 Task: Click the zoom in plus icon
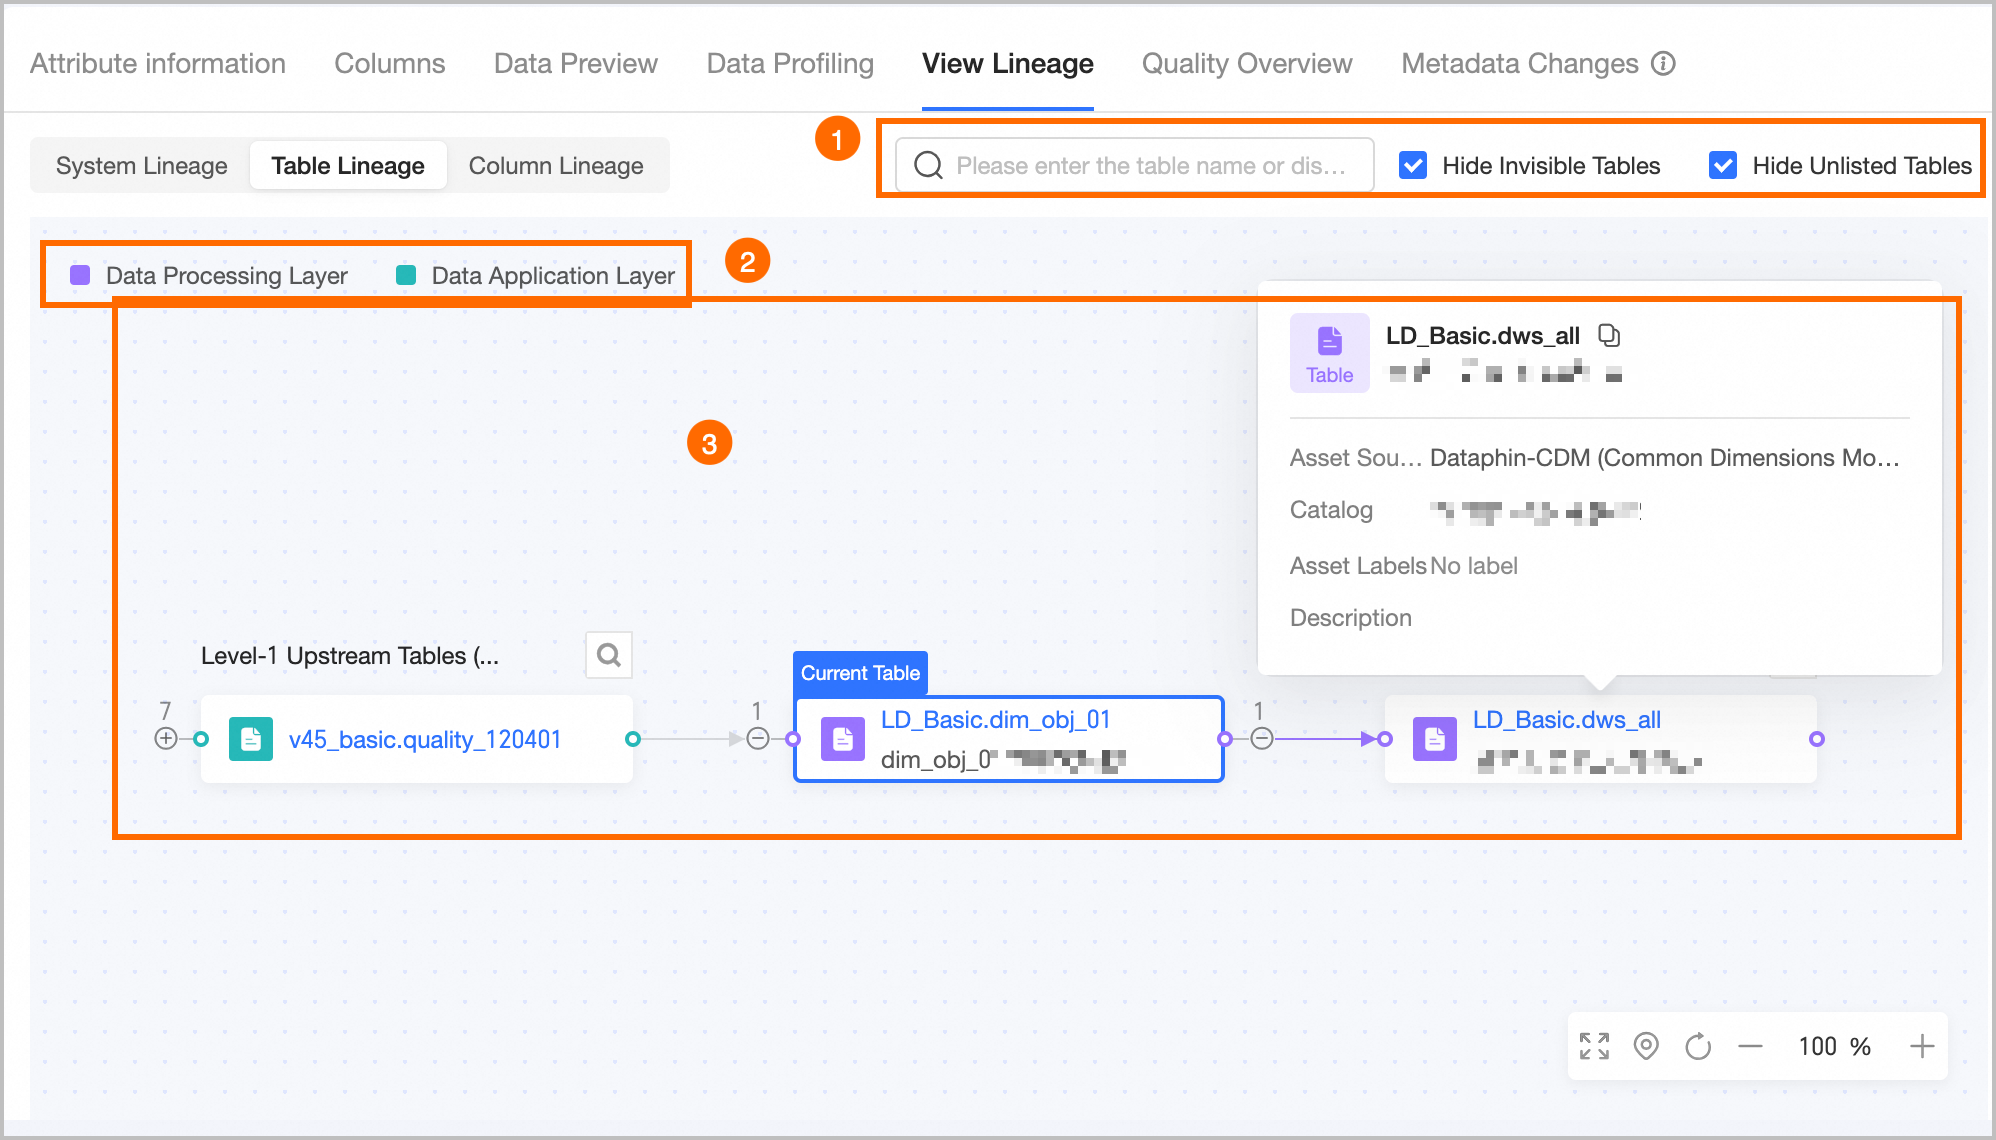pyautogui.click(x=1921, y=1046)
